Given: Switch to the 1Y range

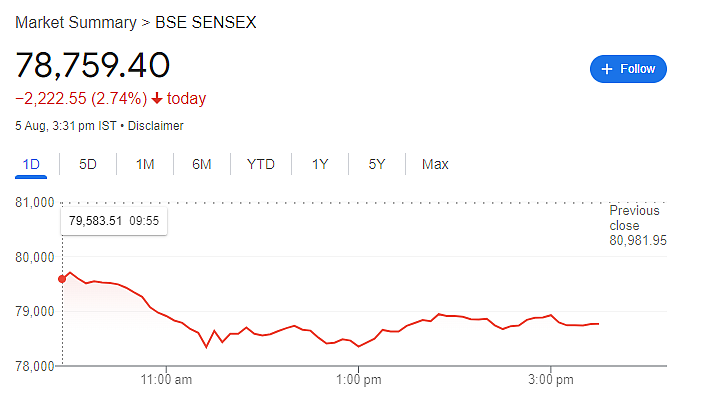Looking at the screenshot, I should [x=320, y=165].
